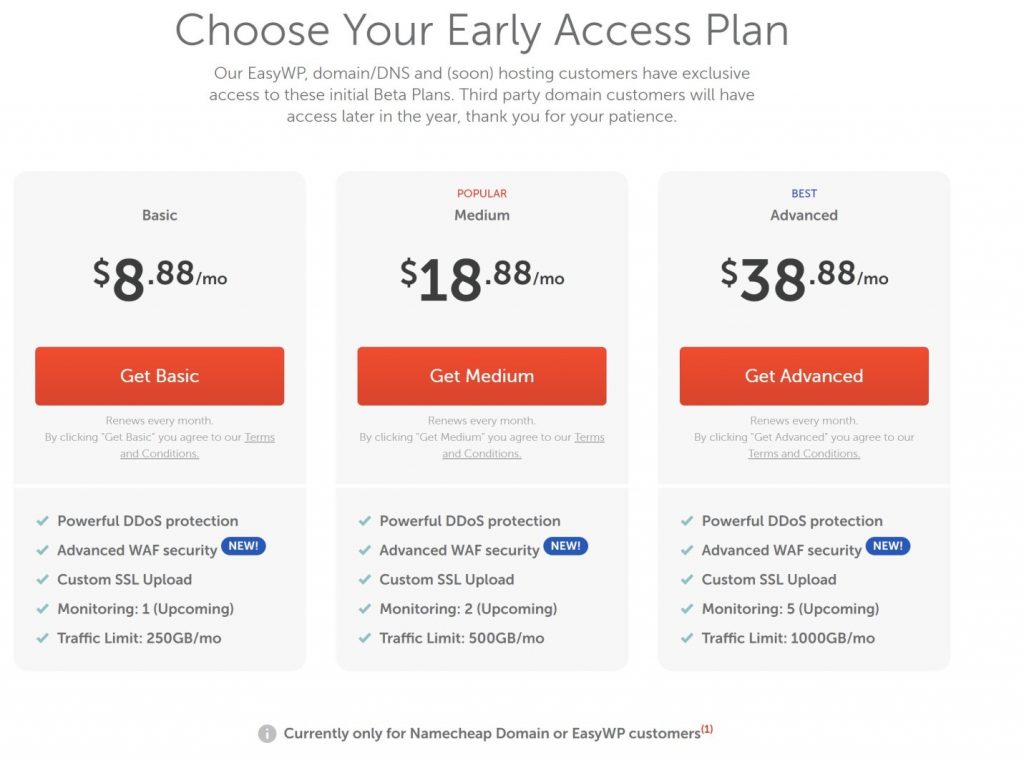This screenshot has width=1024, height=758.
Task: Click checkmark next to Basic Custom SSL Upload
Action: pyautogui.click(x=42, y=579)
